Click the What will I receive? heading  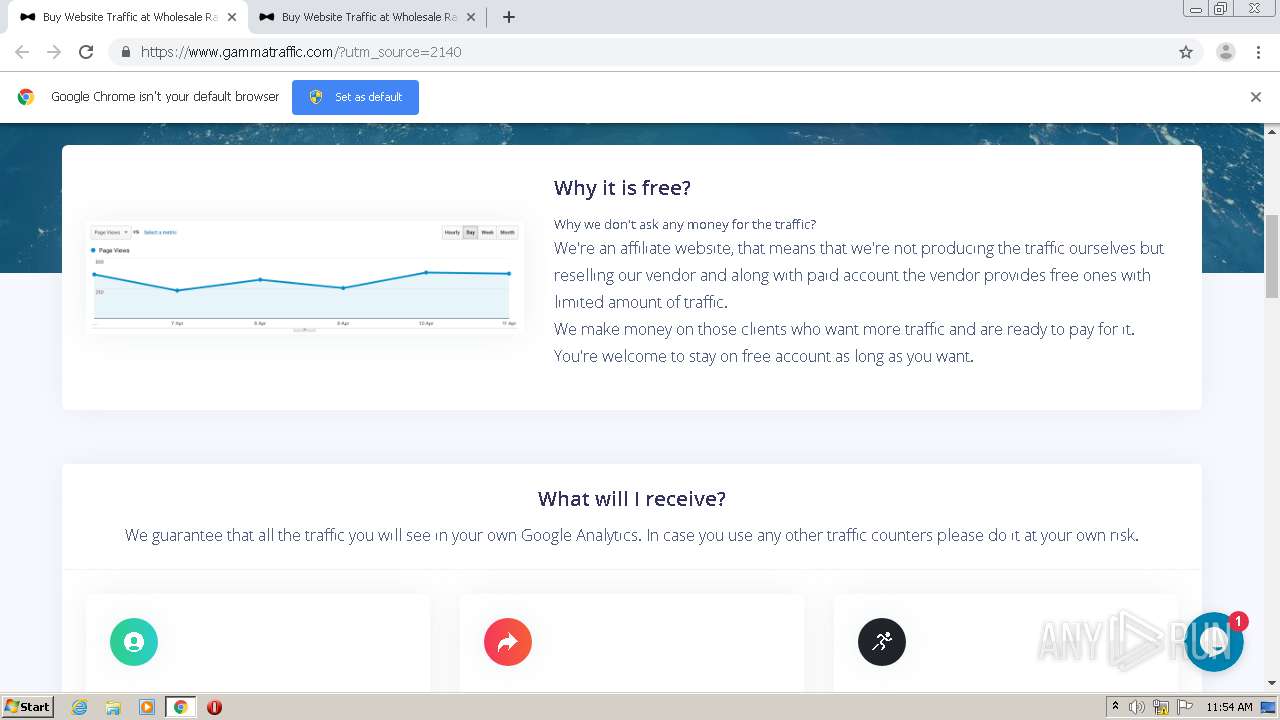click(x=632, y=499)
